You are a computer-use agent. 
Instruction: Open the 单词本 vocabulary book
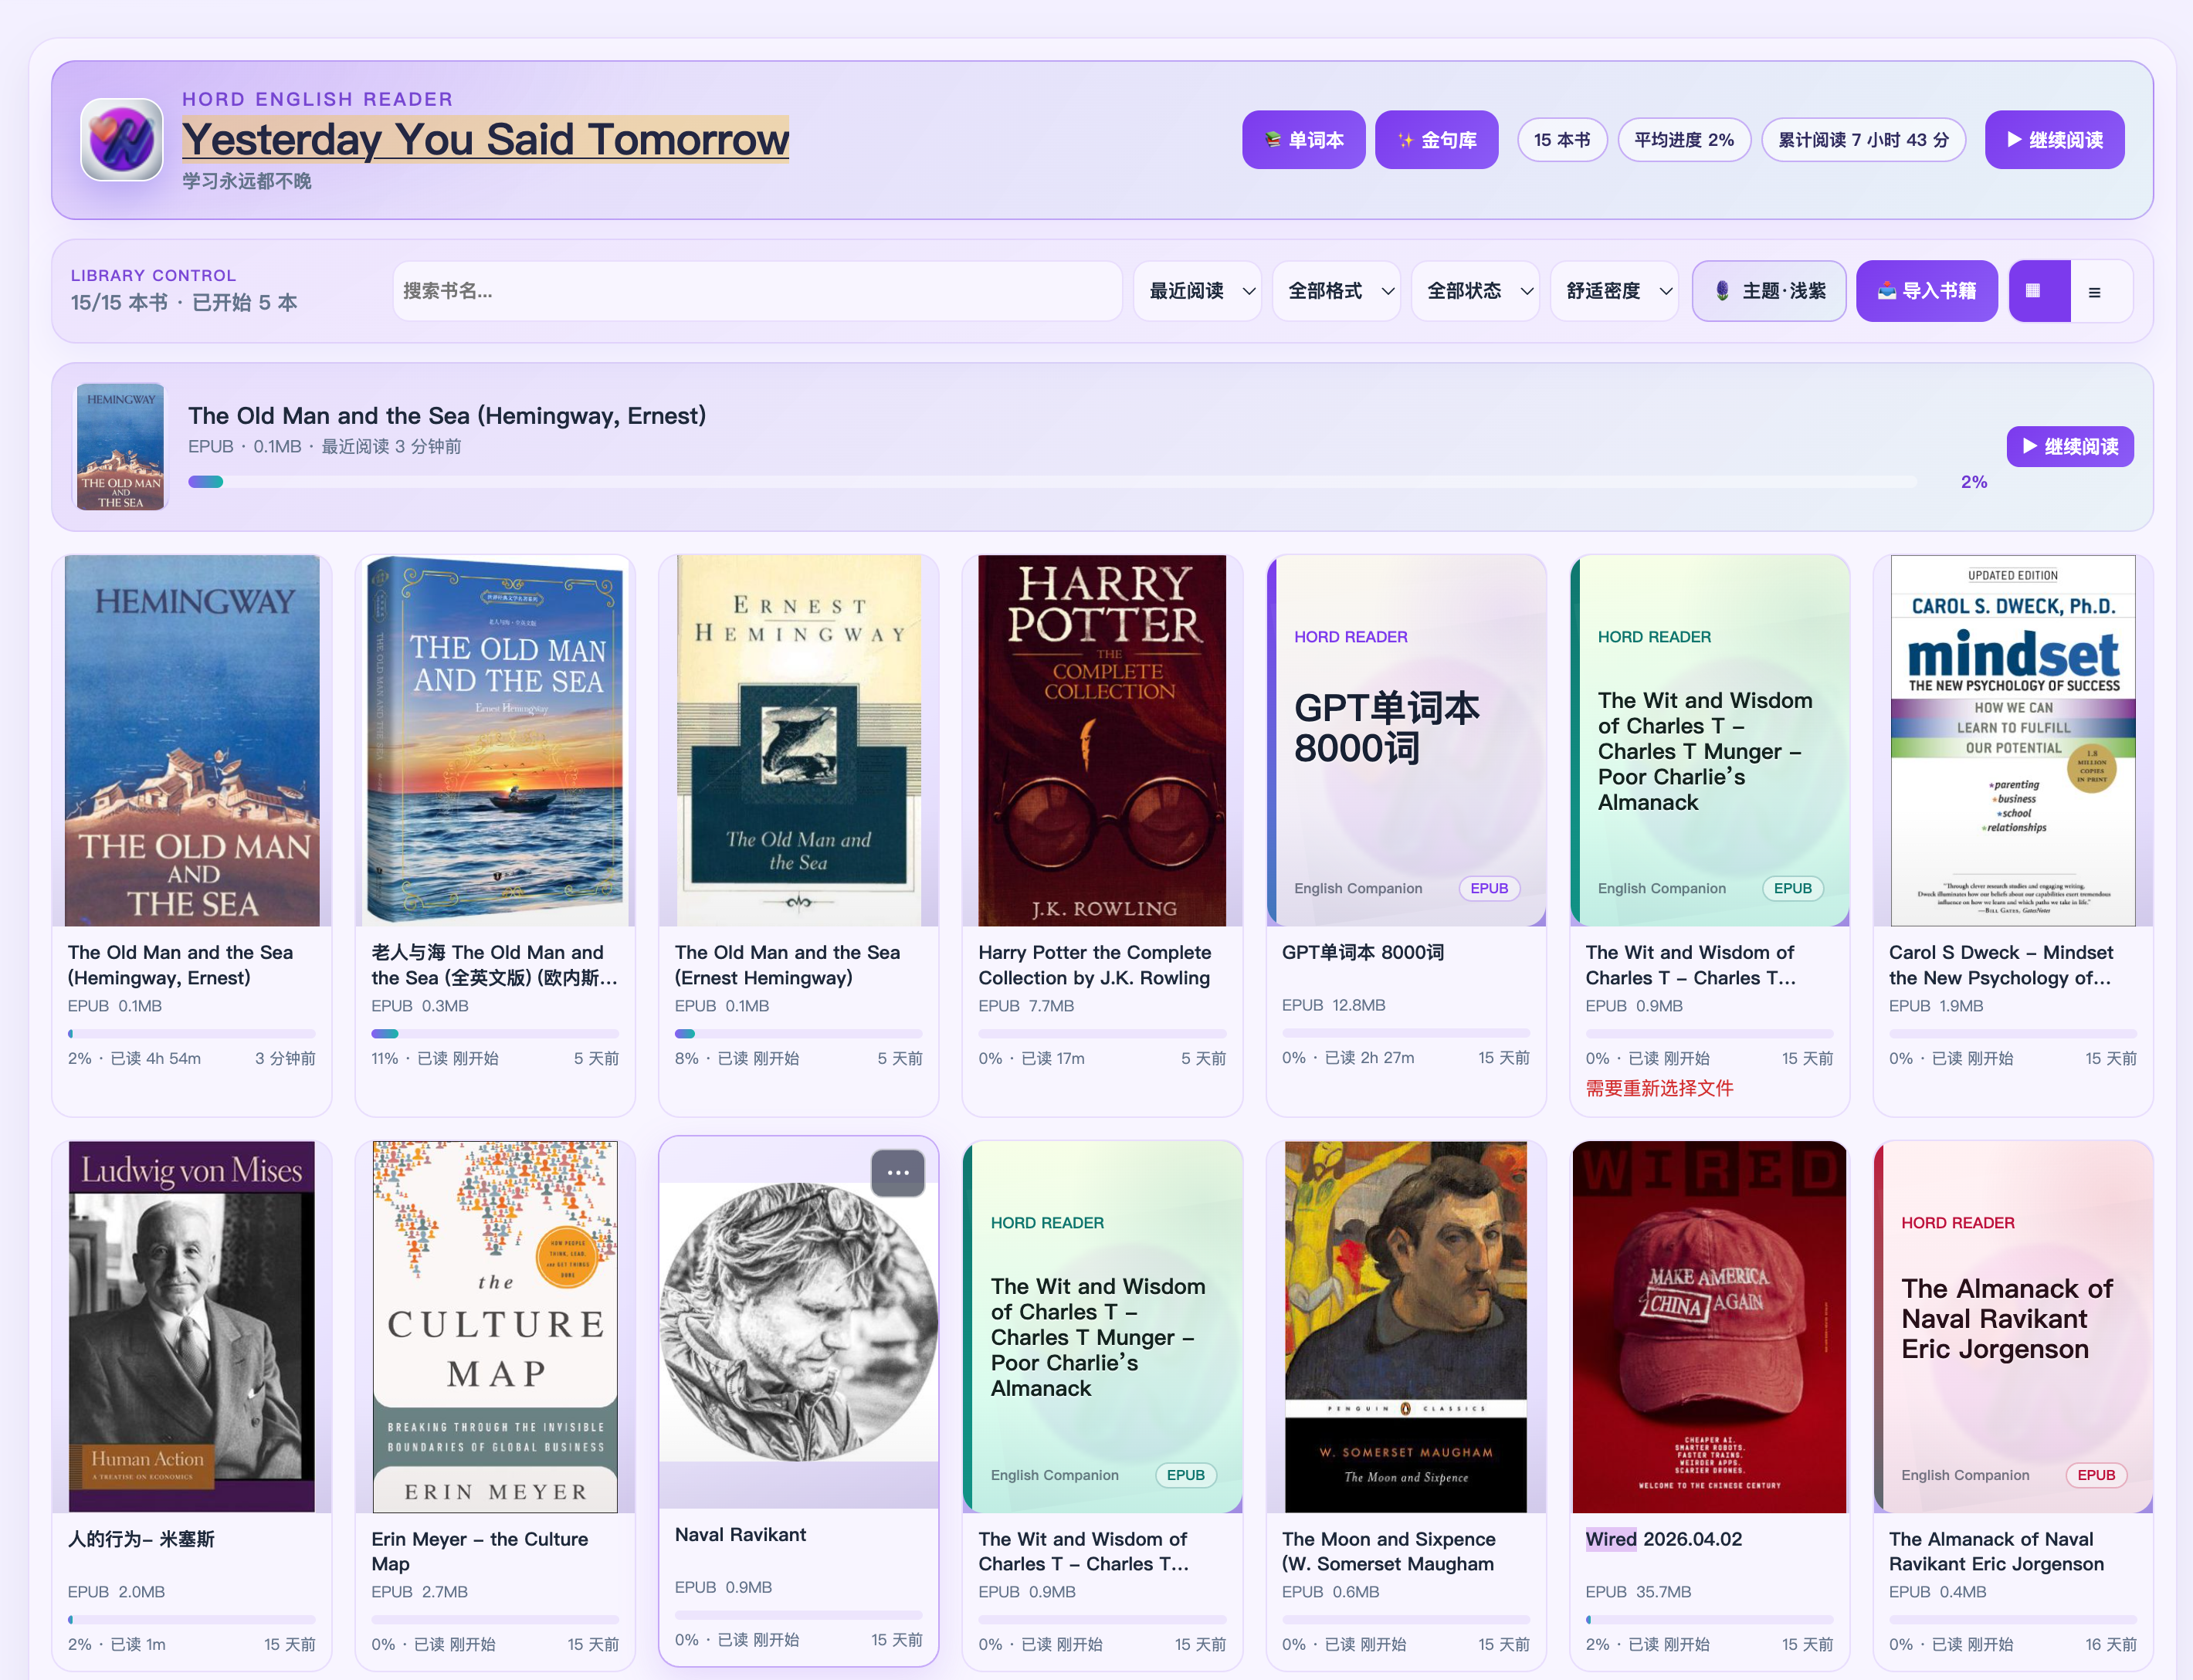[x=1303, y=140]
